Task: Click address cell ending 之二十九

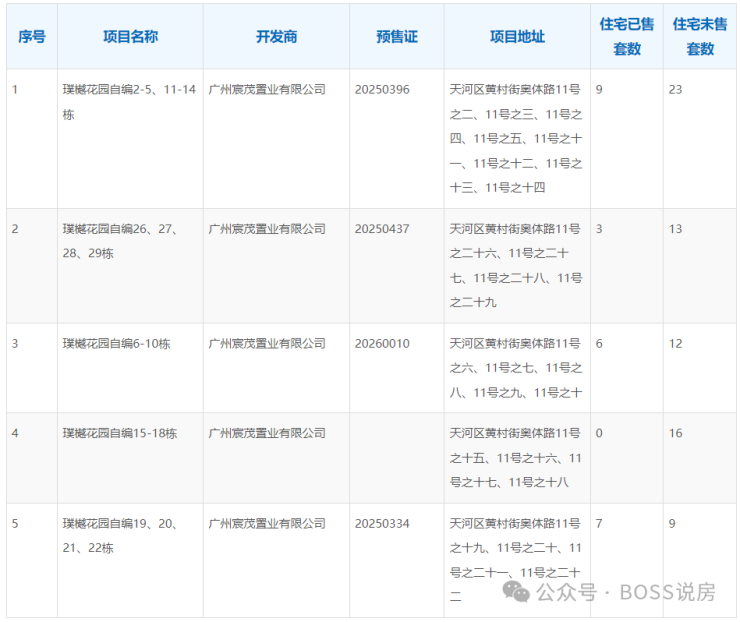Action: 516,266
